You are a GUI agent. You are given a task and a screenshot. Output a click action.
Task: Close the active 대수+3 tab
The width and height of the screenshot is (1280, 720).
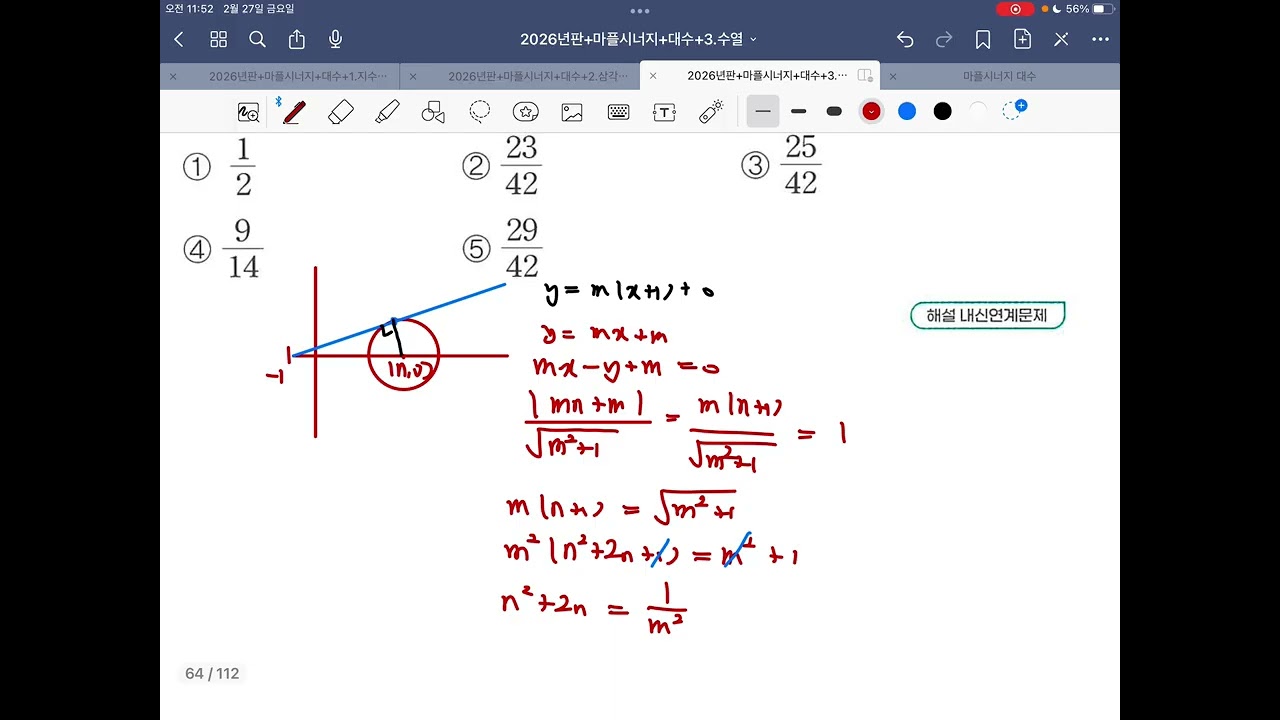click(653, 76)
